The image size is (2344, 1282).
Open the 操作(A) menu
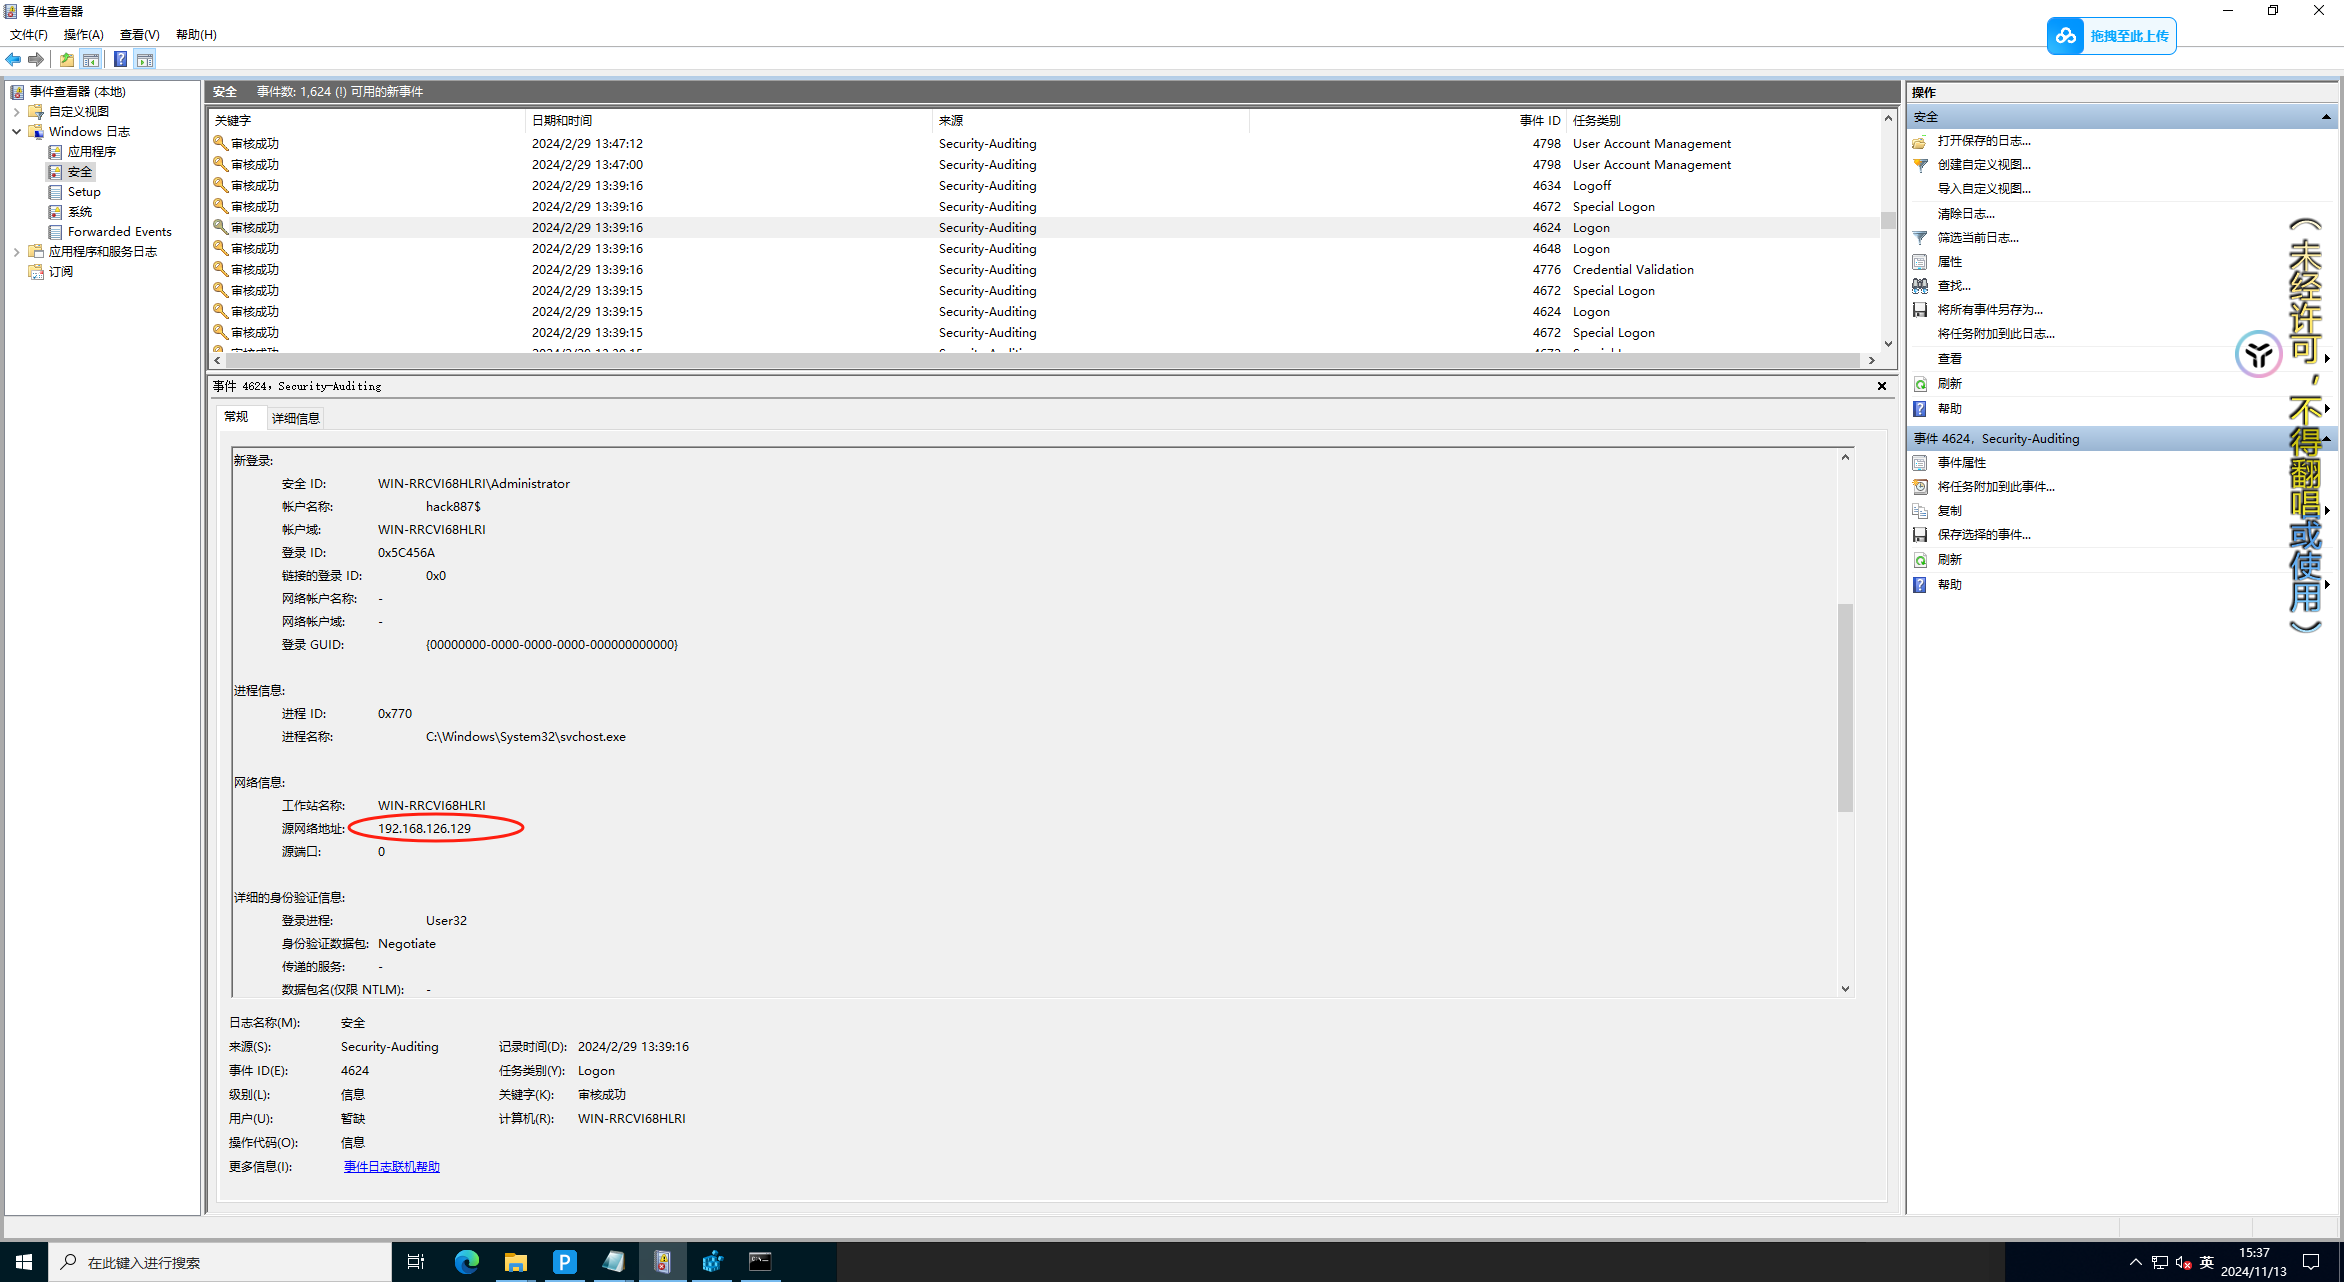[84, 35]
